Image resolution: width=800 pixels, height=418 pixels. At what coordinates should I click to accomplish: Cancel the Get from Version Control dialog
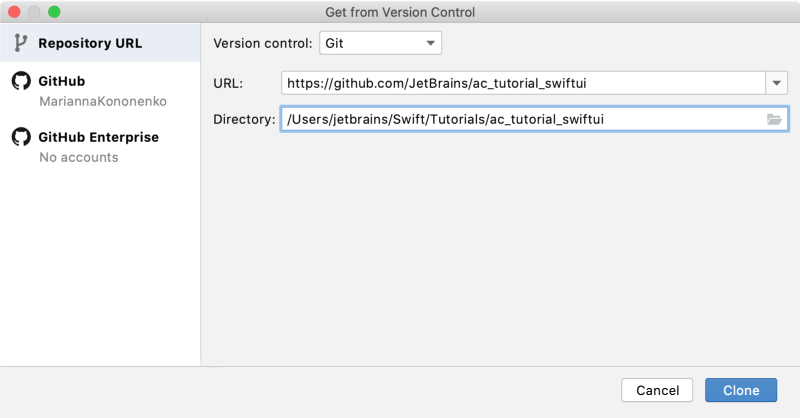[x=657, y=390]
